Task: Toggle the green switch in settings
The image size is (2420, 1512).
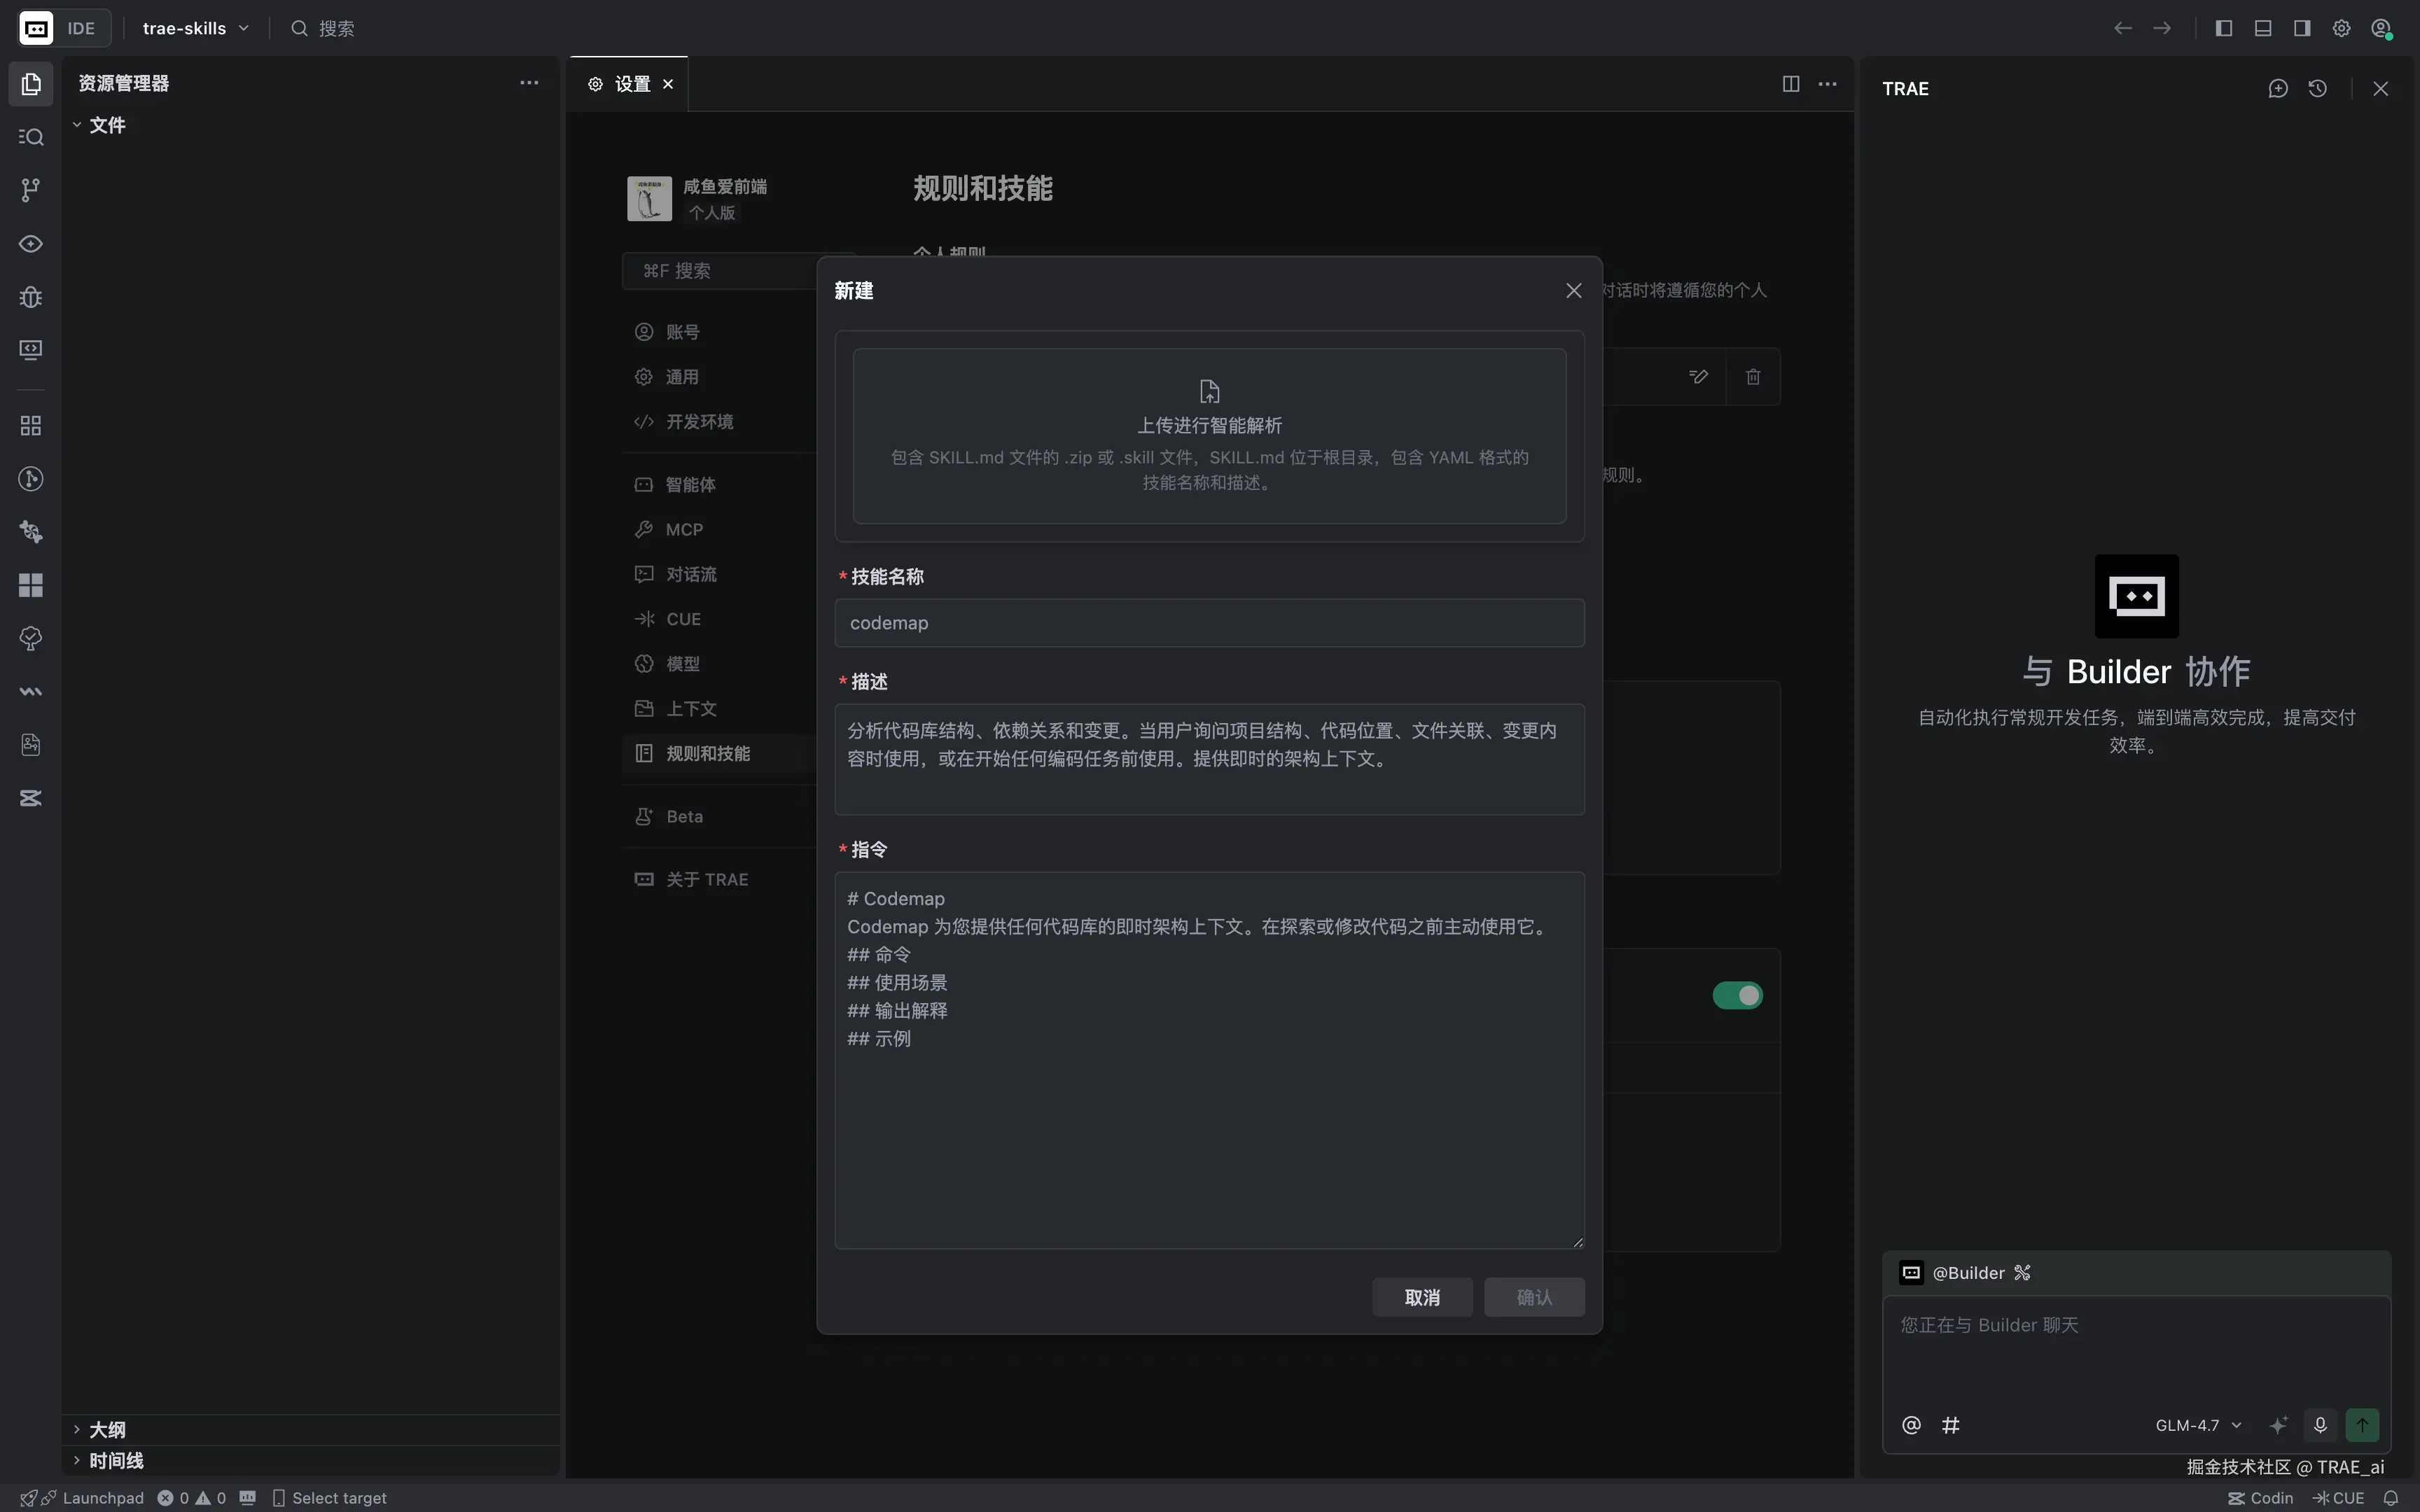Action: 1737,995
